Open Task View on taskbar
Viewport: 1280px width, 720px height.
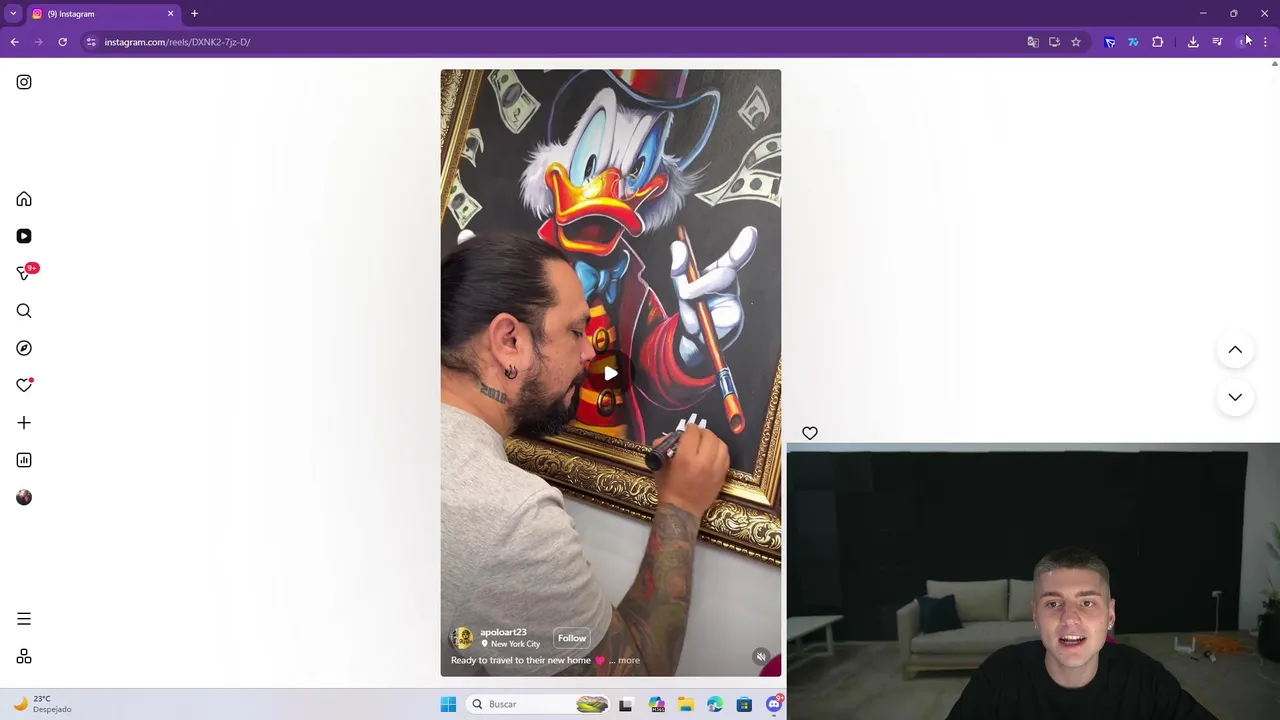pos(626,705)
